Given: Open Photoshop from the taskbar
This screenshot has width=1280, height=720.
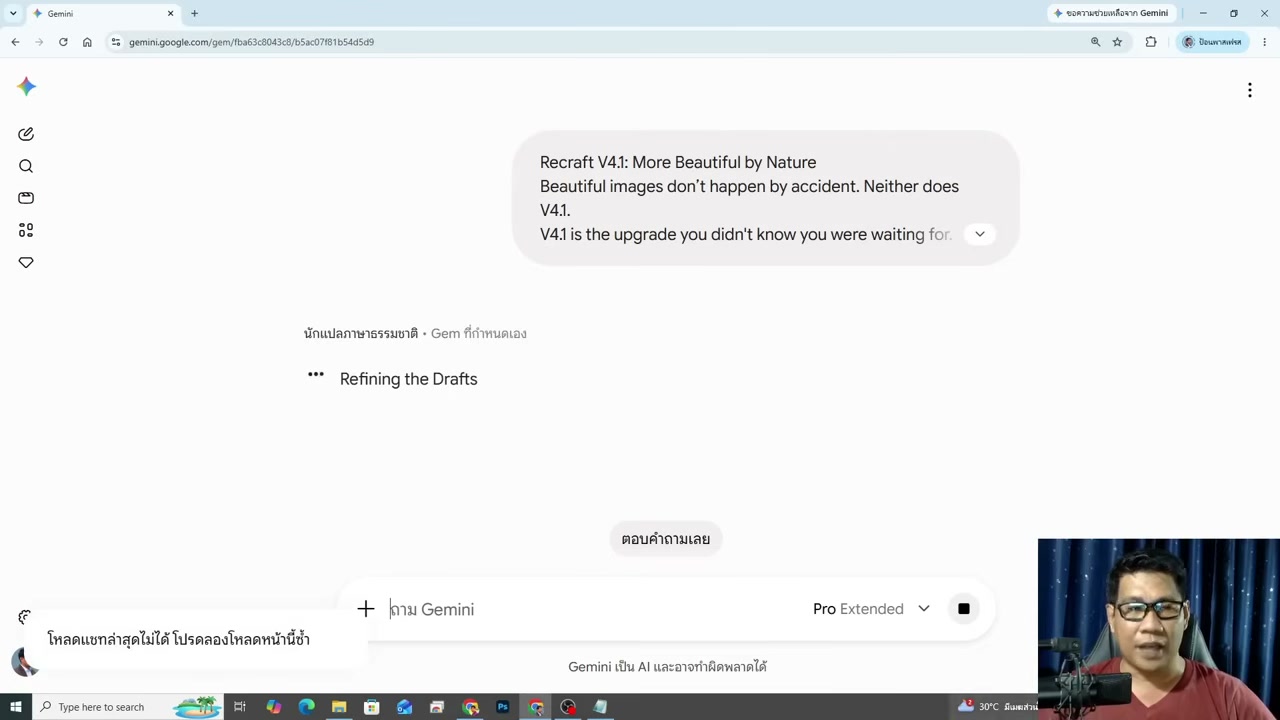Looking at the screenshot, I should pos(503,707).
